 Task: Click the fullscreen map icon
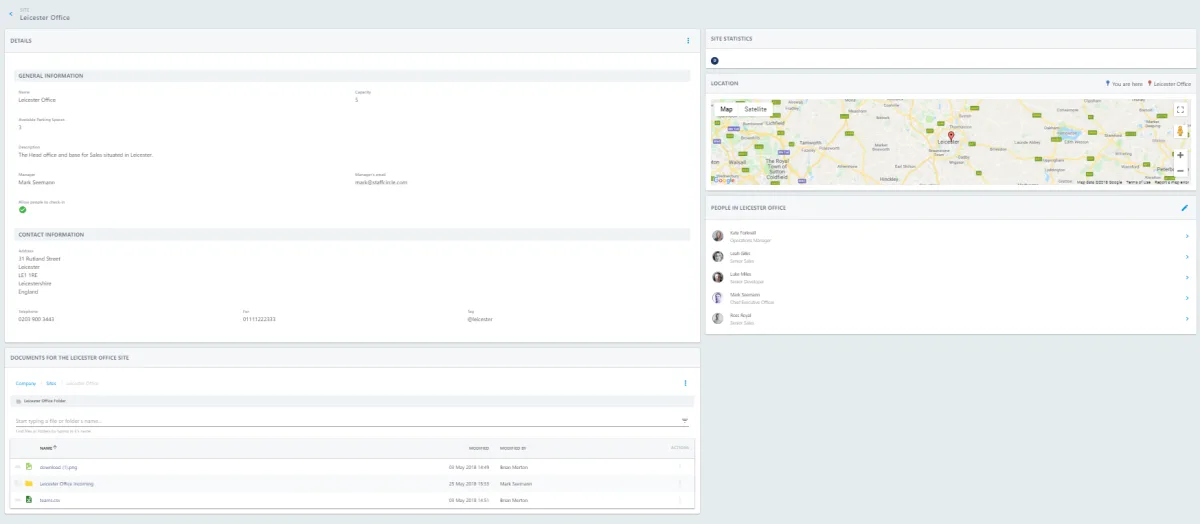(x=1180, y=109)
